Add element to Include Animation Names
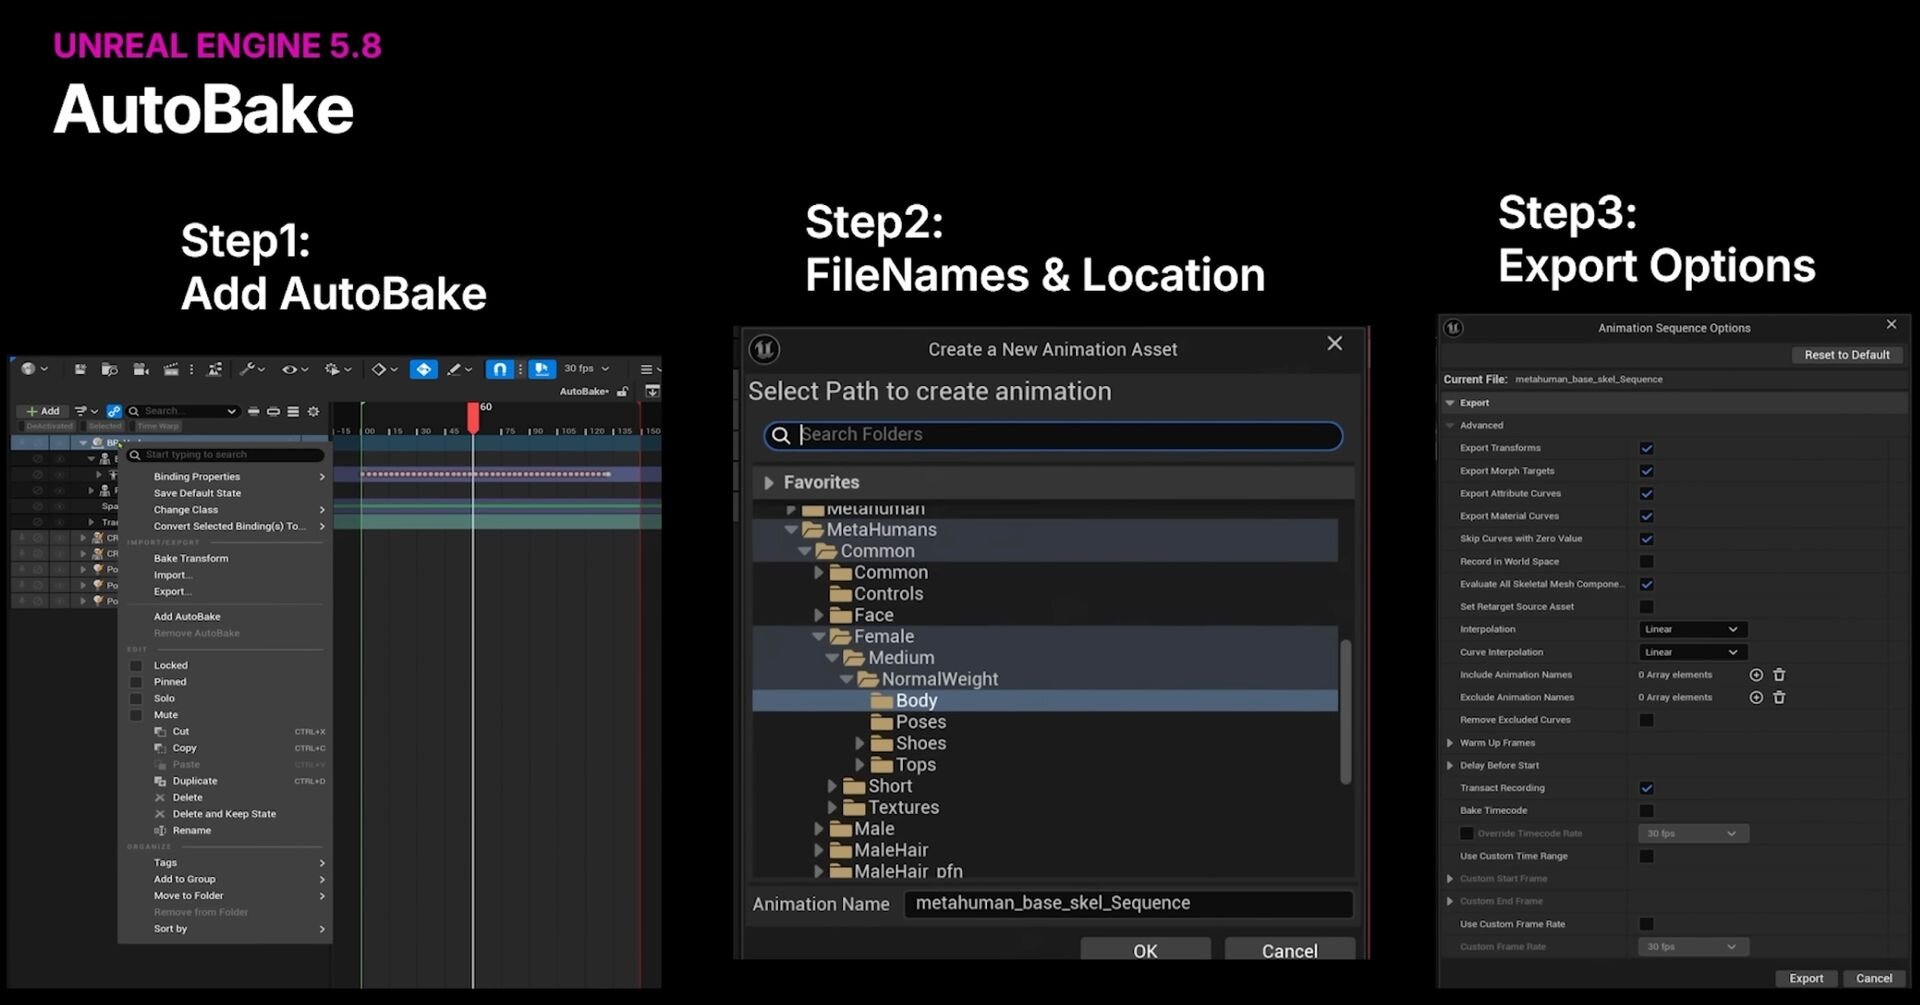The image size is (1920, 1005). tap(1756, 675)
